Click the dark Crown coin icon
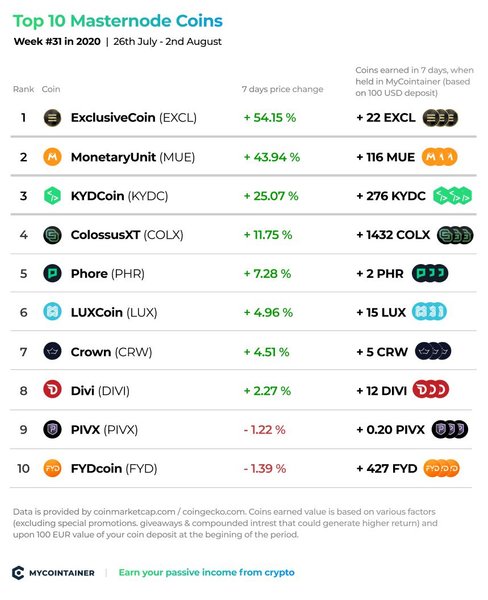 (x=52, y=351)
